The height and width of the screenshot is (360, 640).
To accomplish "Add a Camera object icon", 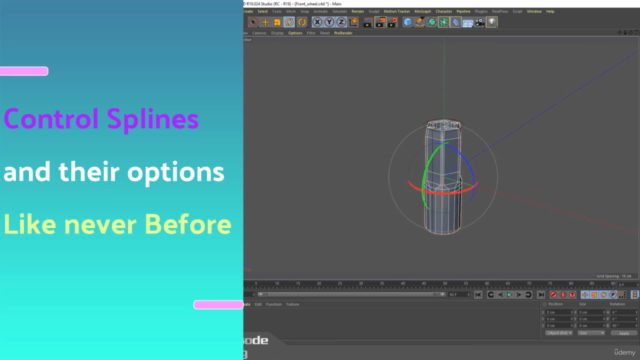I will 480,22.
